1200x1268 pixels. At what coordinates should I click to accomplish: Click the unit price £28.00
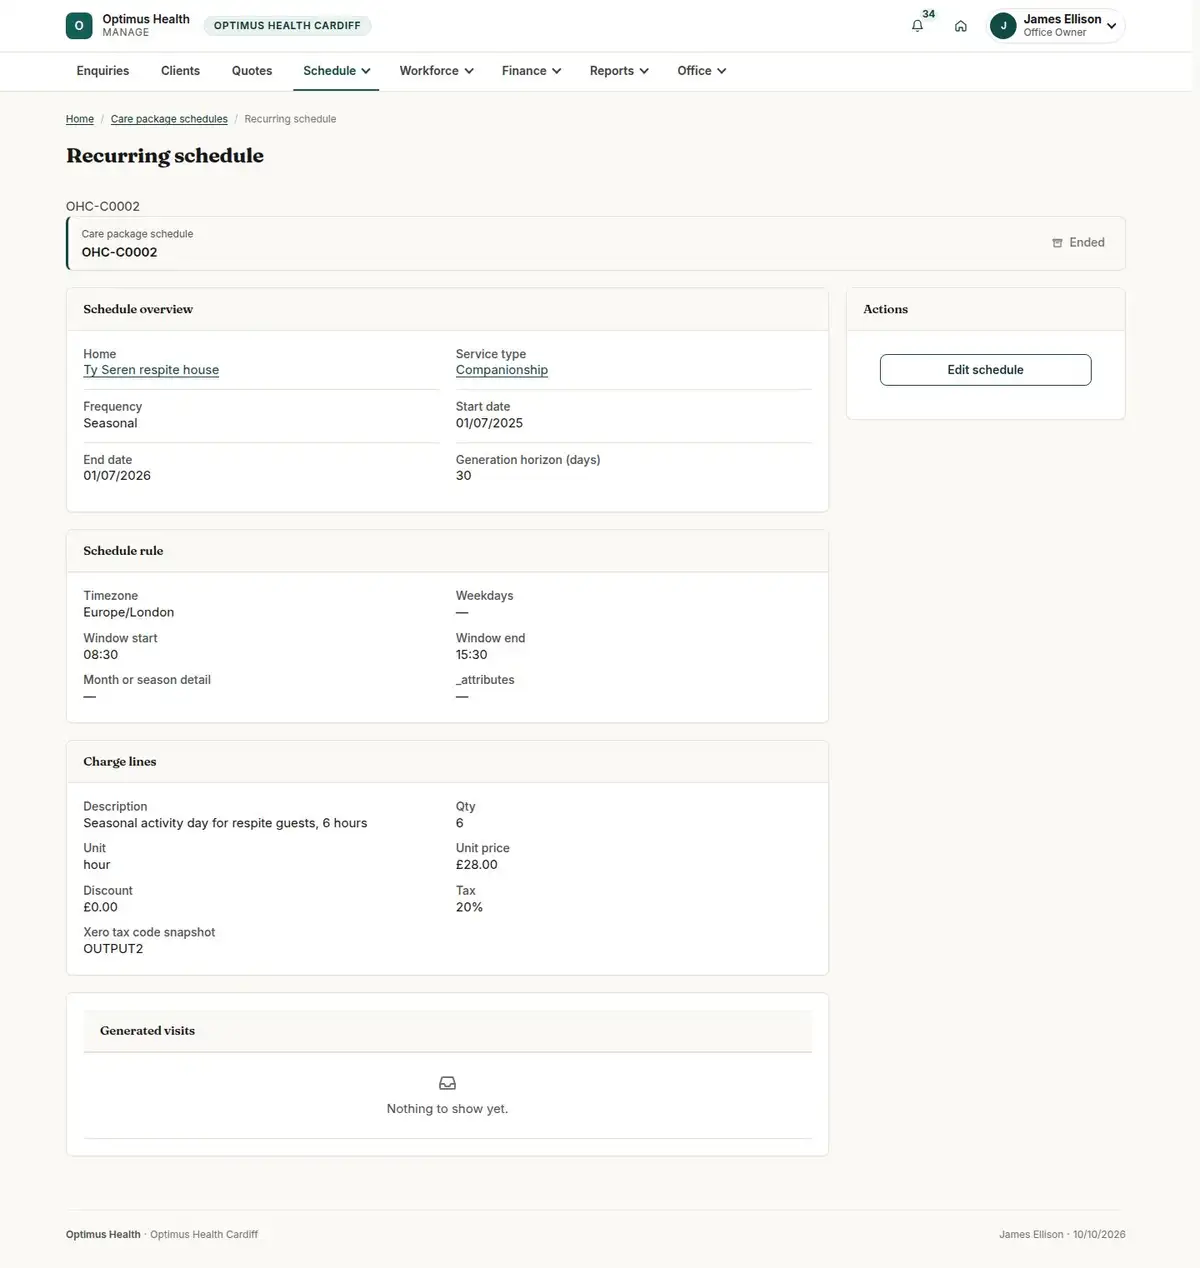[476, 865]
